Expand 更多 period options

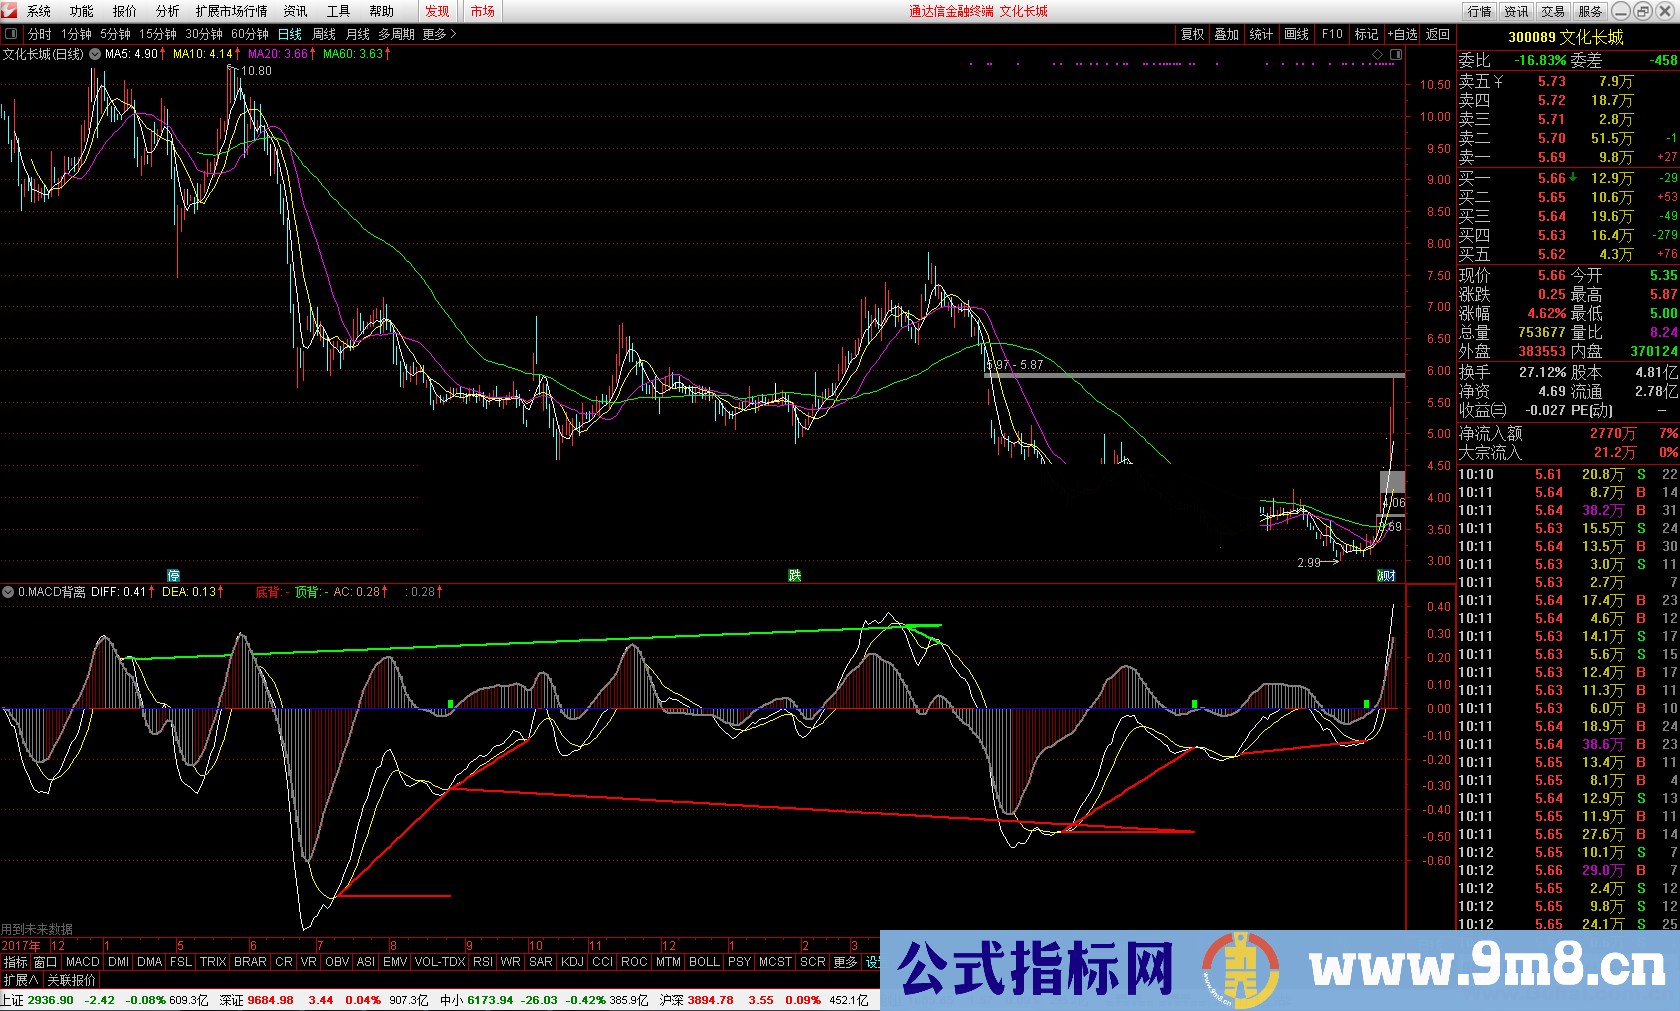click(x=439, y=34)
